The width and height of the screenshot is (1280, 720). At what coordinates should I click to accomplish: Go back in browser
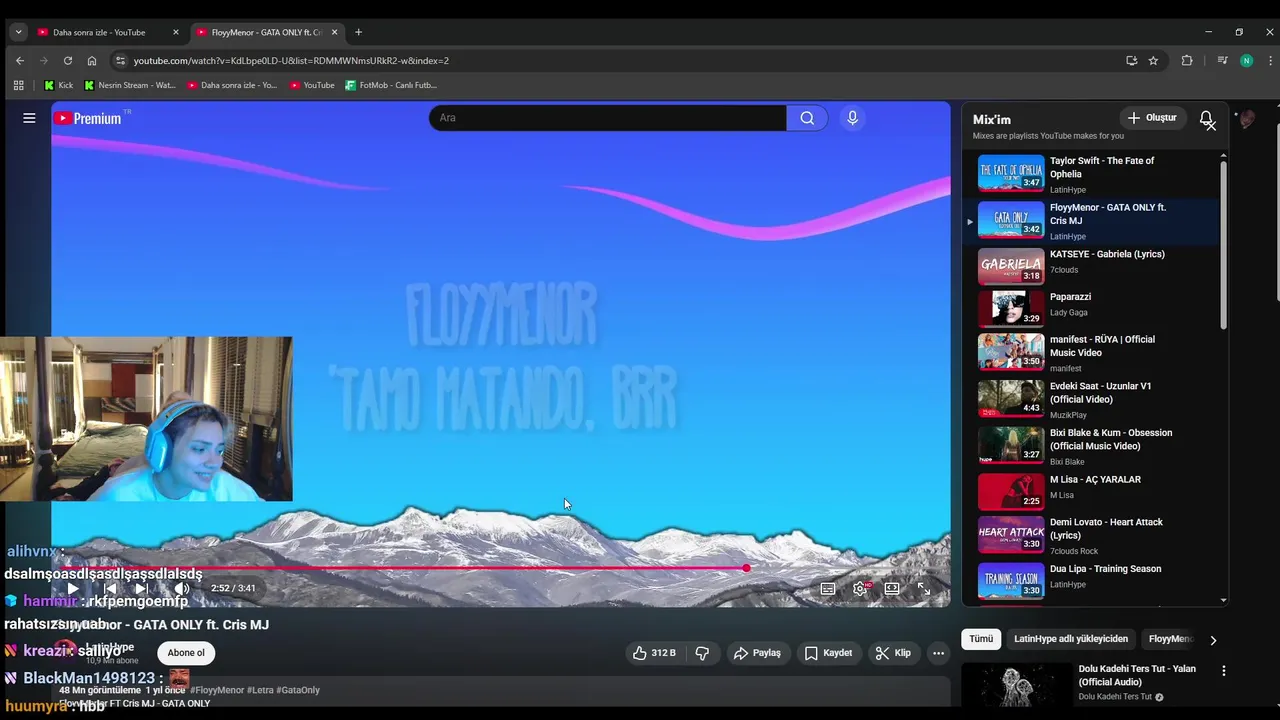20,60
